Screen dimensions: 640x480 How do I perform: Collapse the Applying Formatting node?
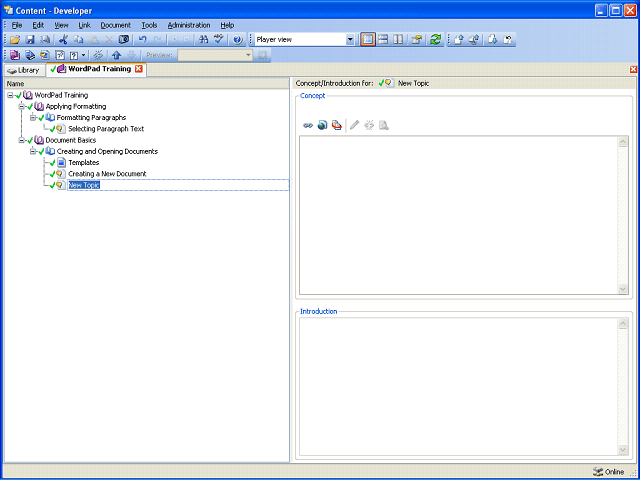pos(22,107)
